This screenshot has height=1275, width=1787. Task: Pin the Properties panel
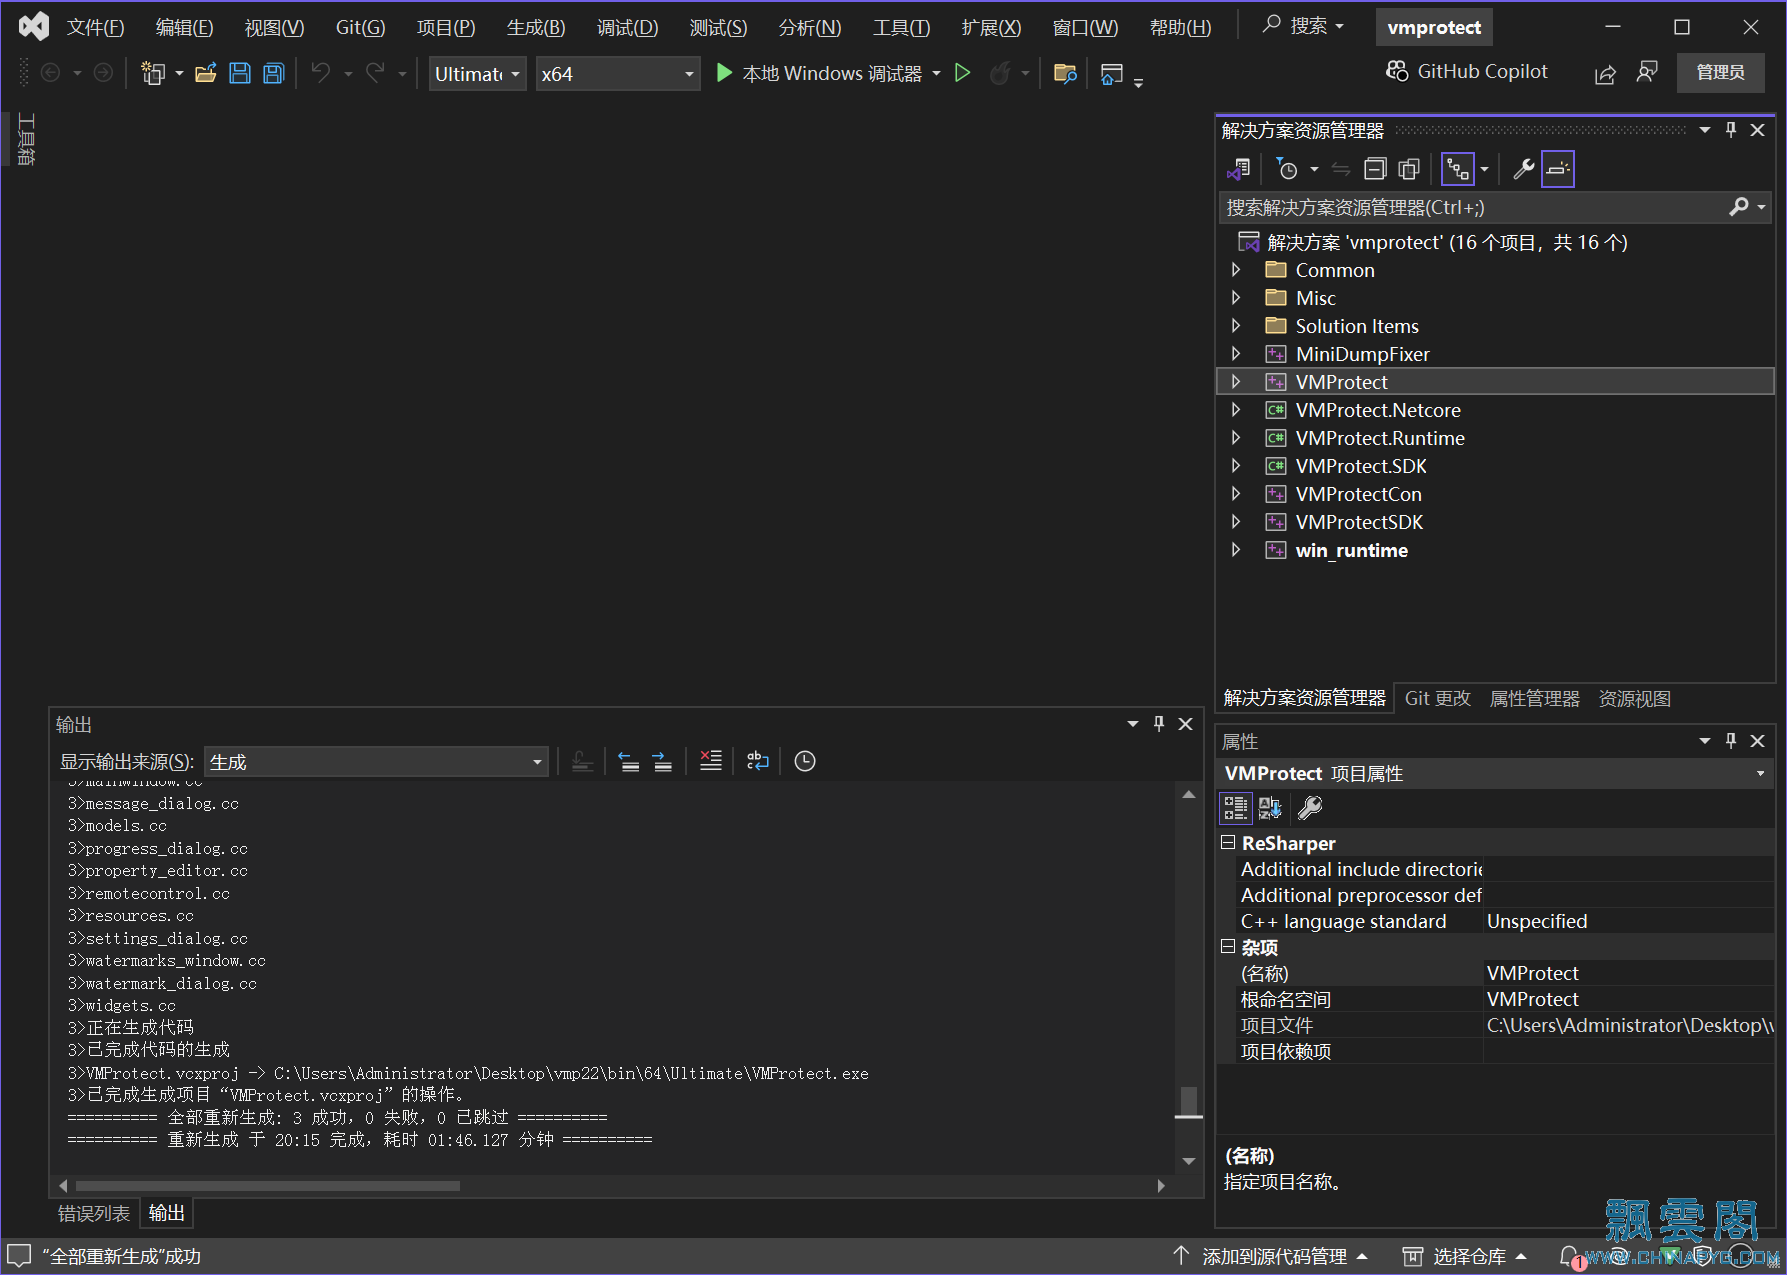tap(1731, 740)
